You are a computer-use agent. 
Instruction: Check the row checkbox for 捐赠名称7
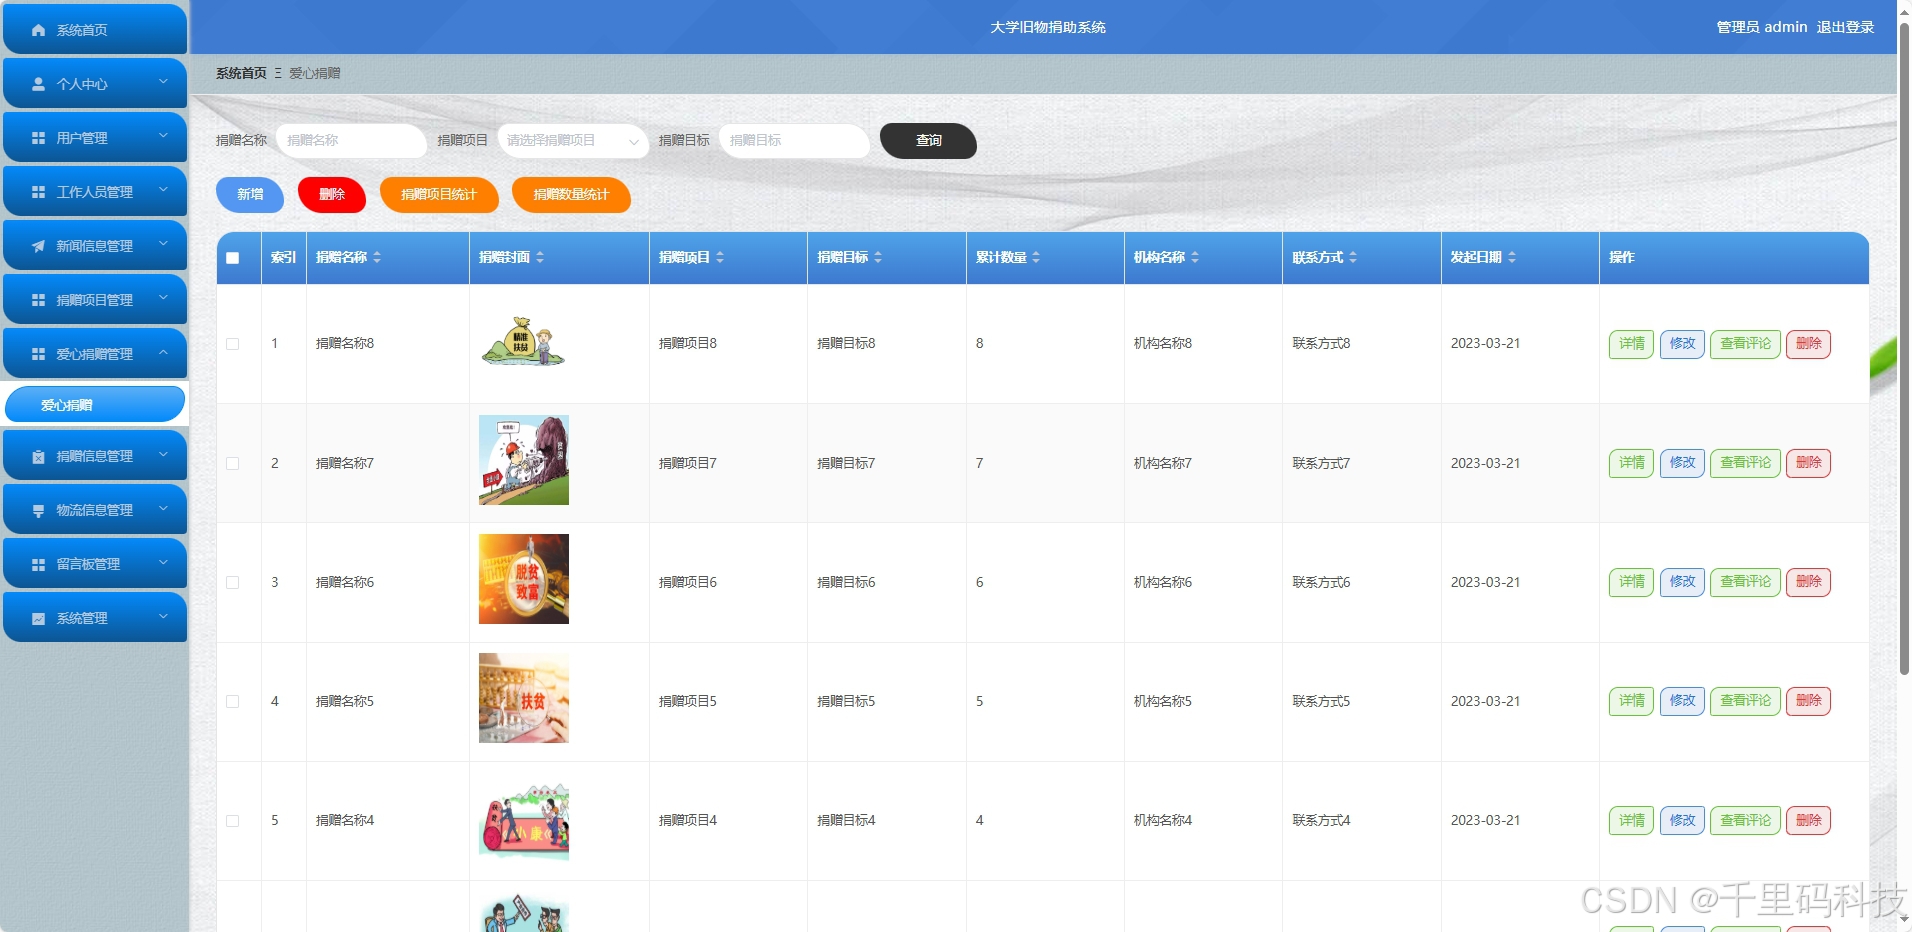coord(233,463)
